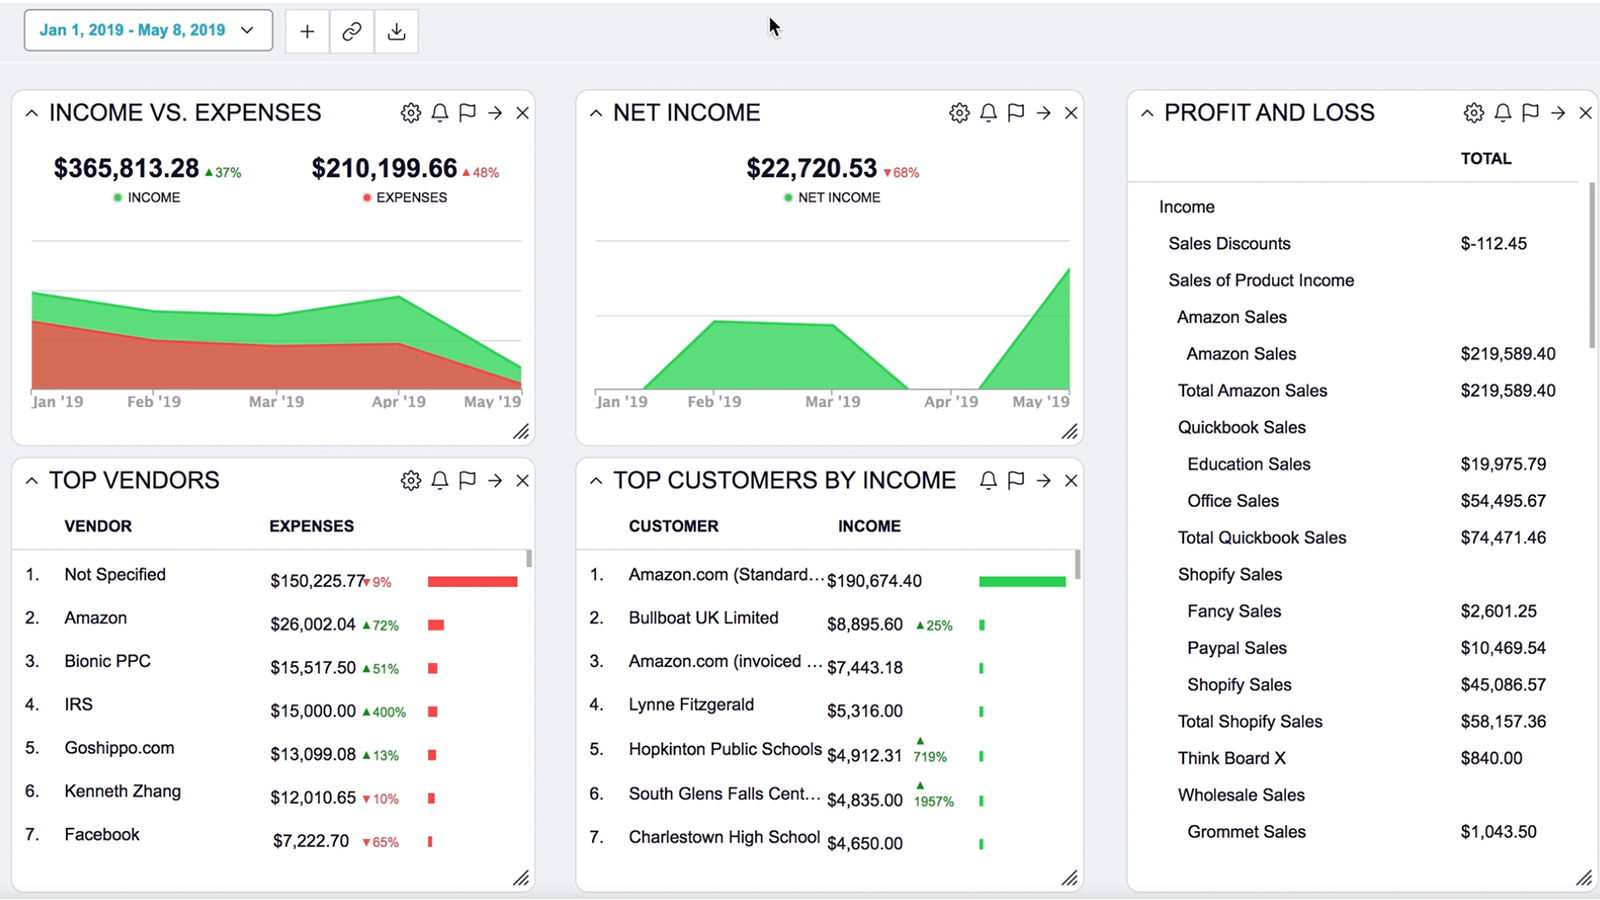Toggle the EXPENSES legend indicator
The width and height of the screenshot is (1600, 900).
tap(367, 197)
